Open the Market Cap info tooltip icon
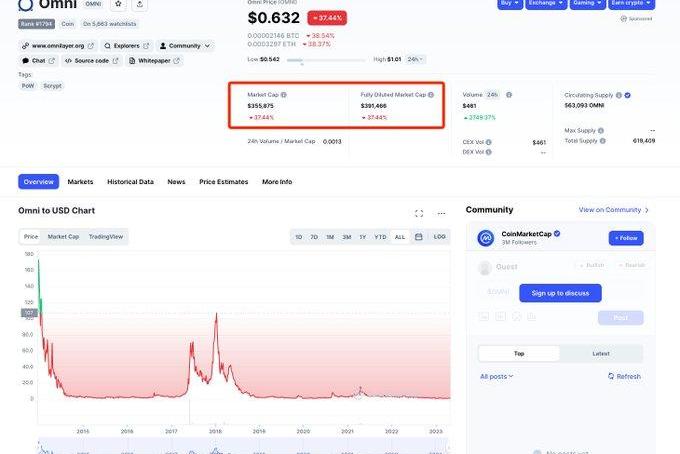 [x=284, y=95]
